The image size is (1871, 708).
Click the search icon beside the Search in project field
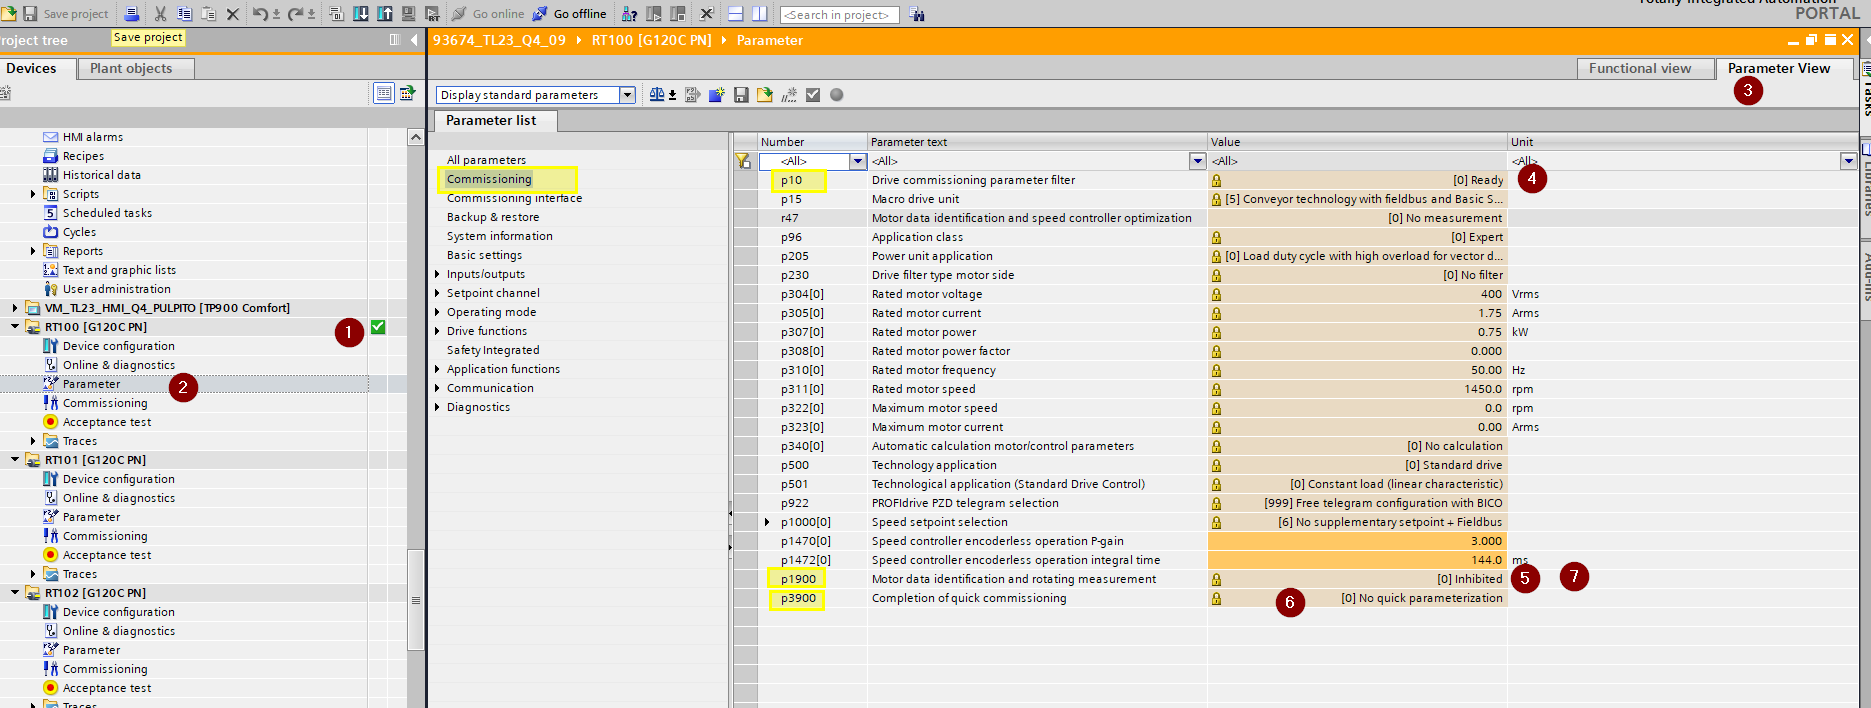pos(917,14)
